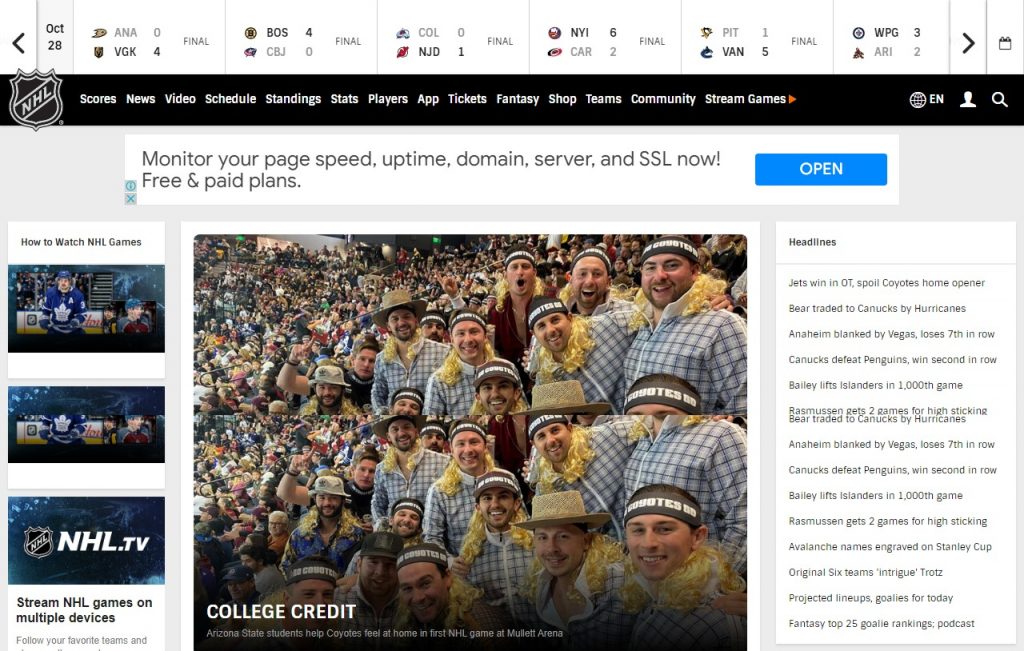Screen dimensions: 1024x651
Task: Click the College Credit featured story image
Action: click(469, 440)
